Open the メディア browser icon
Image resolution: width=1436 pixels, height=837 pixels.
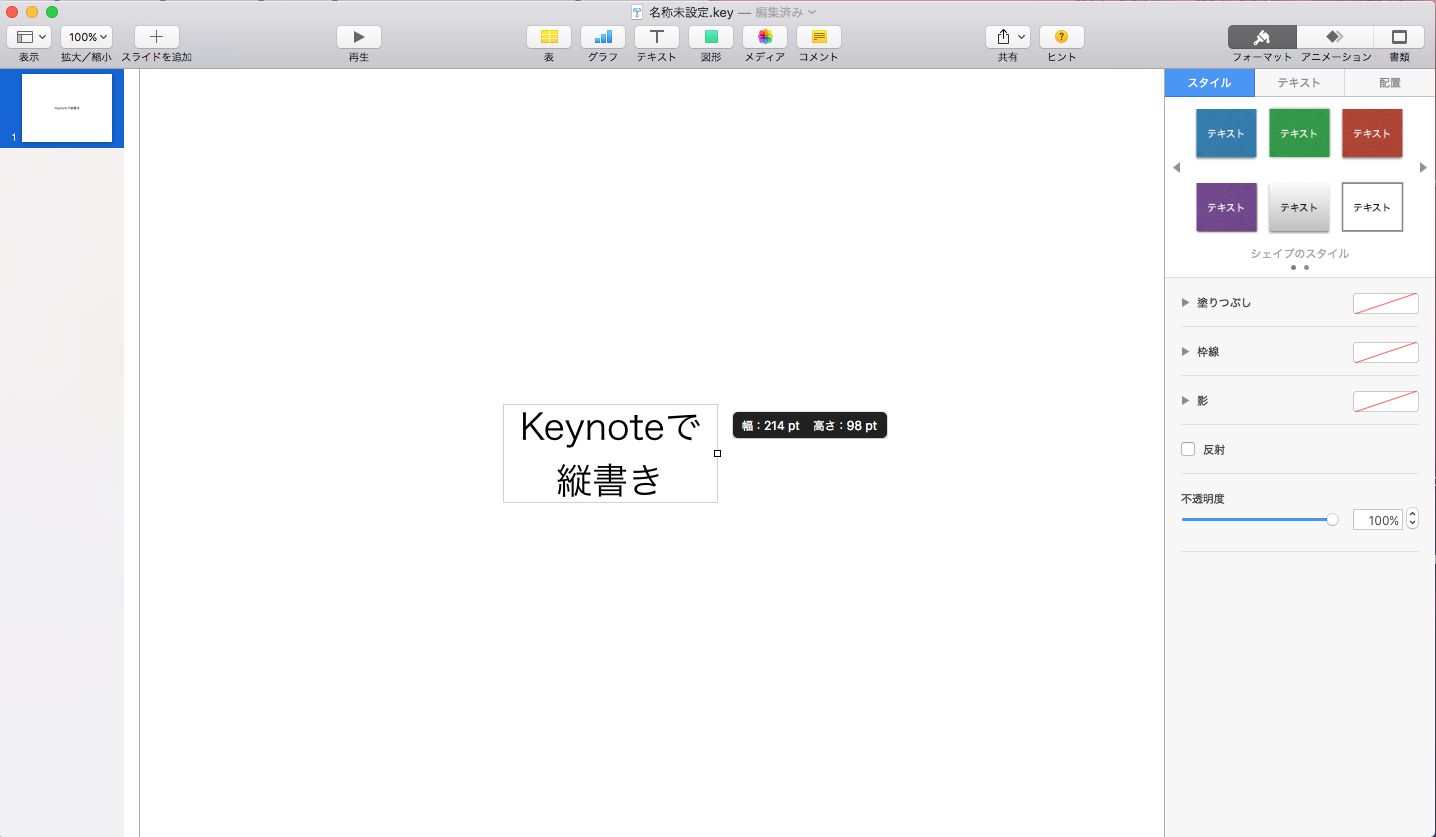(764, 36)
